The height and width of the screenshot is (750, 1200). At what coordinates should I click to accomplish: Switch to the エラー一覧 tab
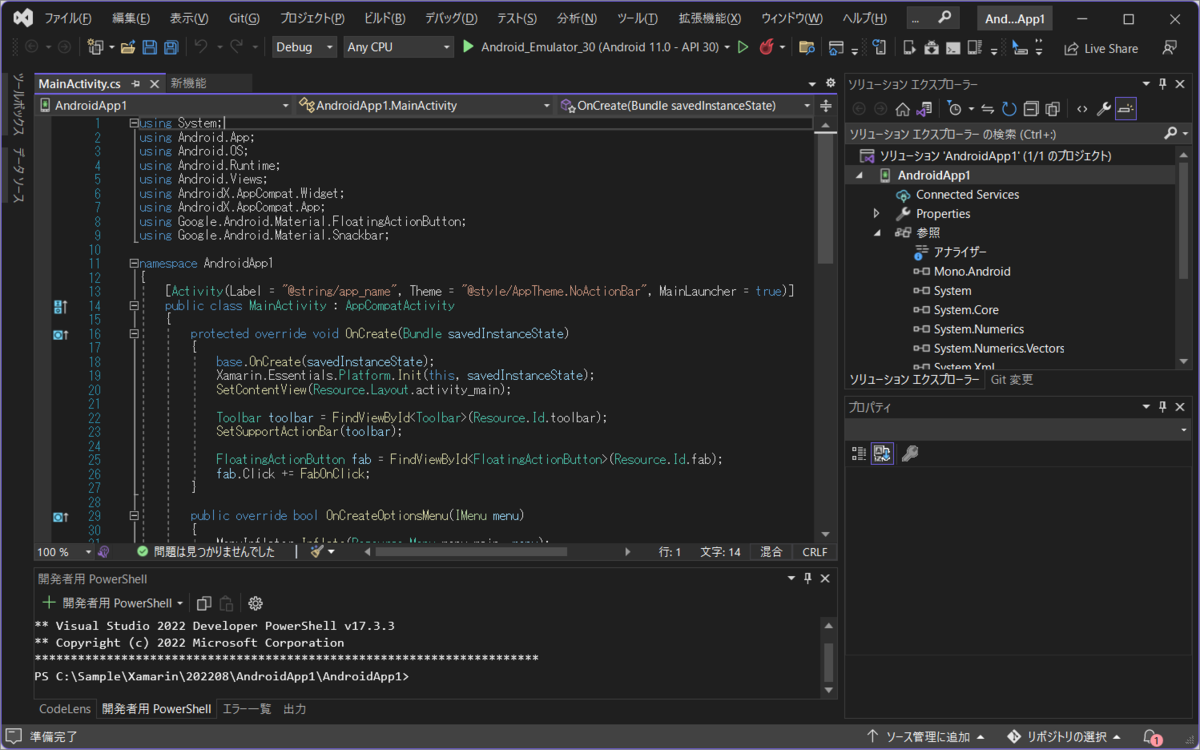[245, 709]
